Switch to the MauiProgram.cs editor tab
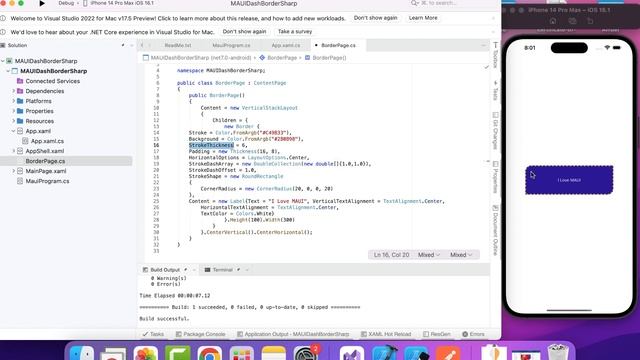Viewport: 640px width, 360px height. (x=231, y=45)
